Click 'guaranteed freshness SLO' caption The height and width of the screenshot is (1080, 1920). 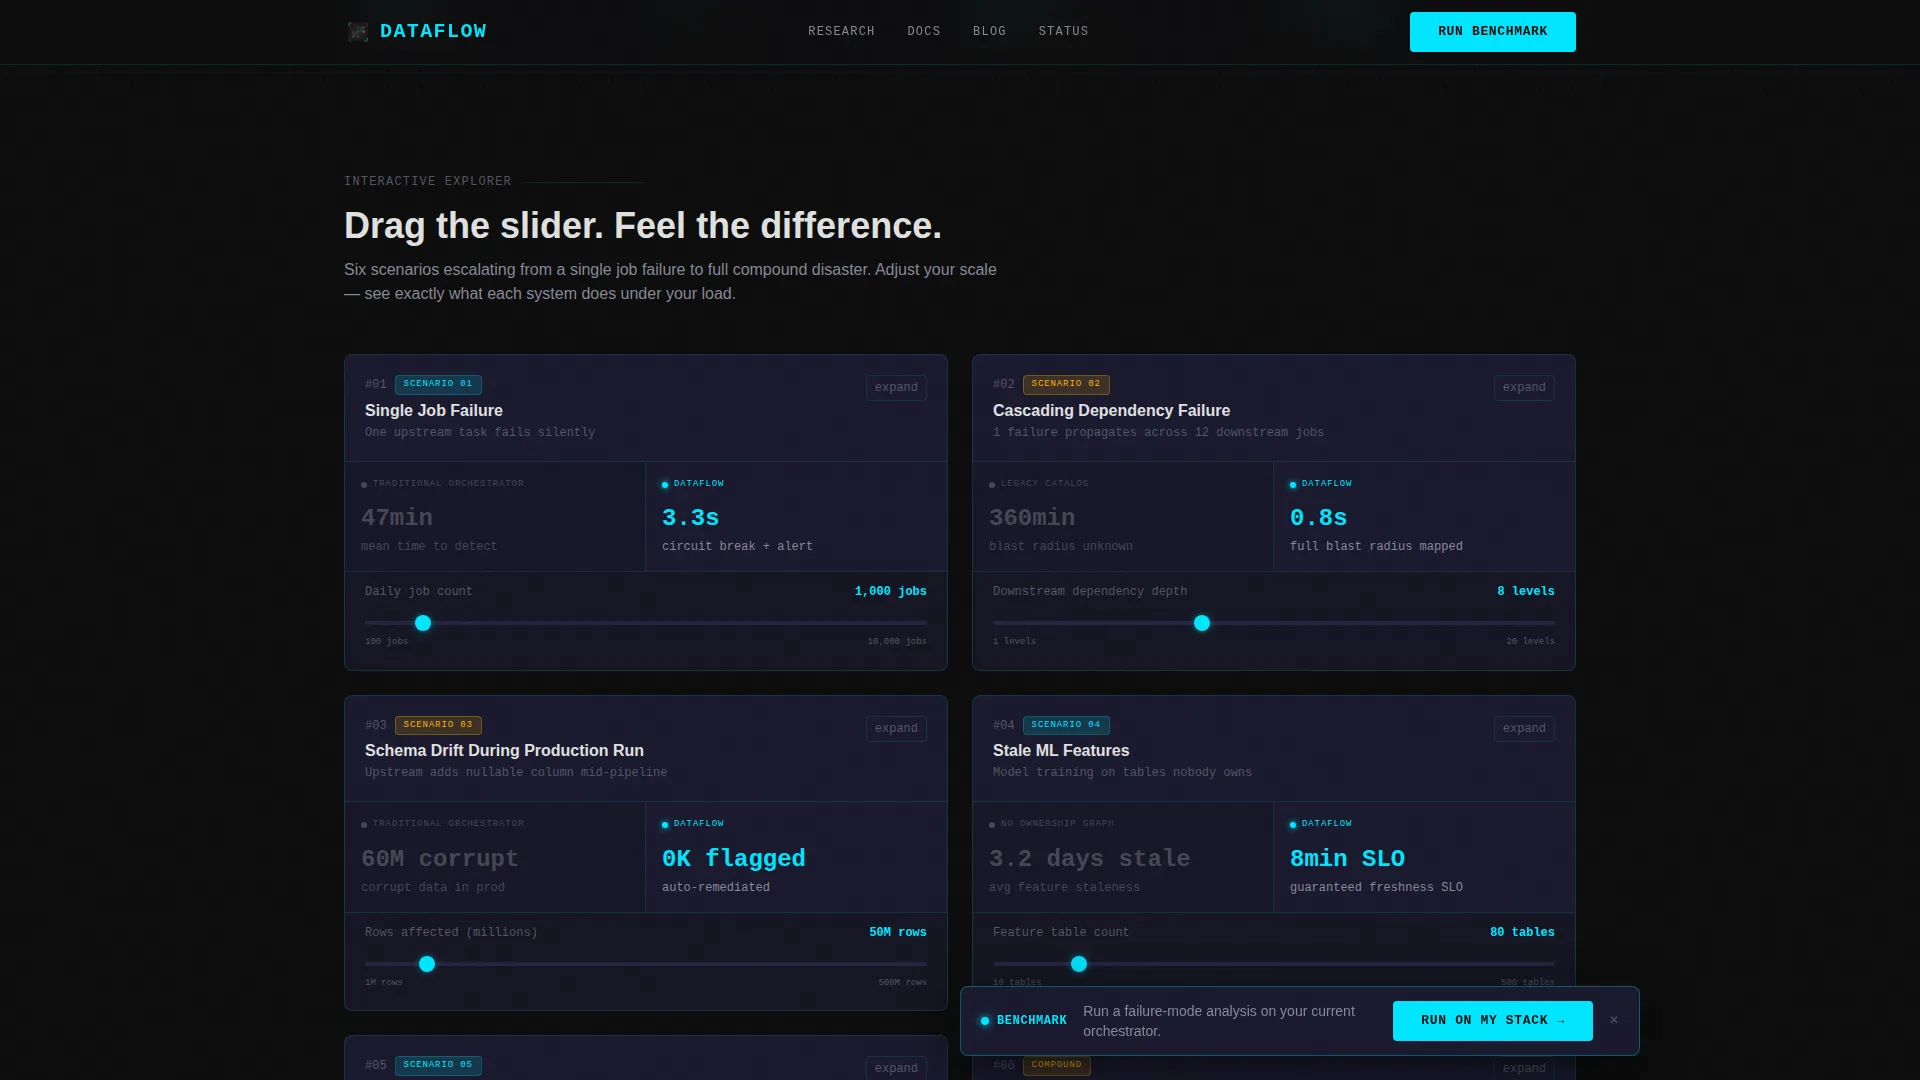[1376, 887]
